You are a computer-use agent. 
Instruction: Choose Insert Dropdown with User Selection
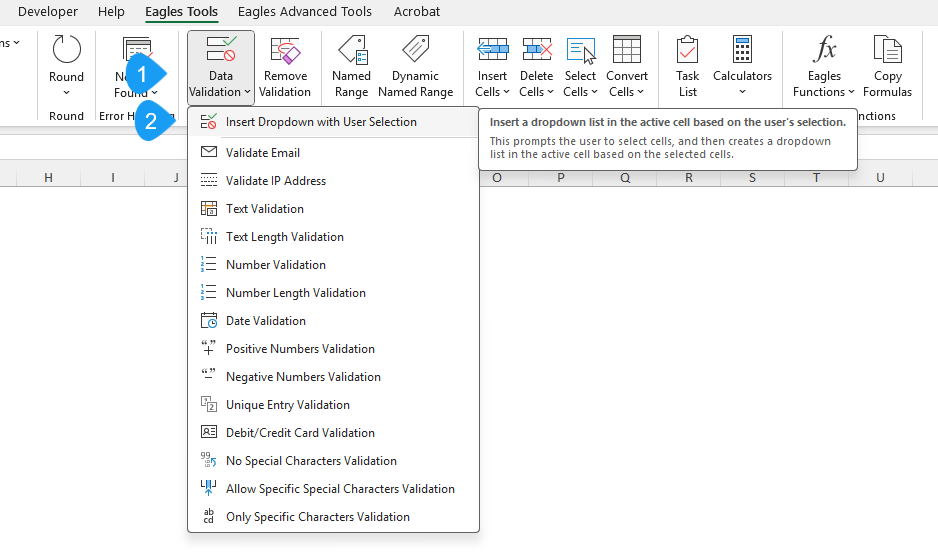[x=333, y=122]
